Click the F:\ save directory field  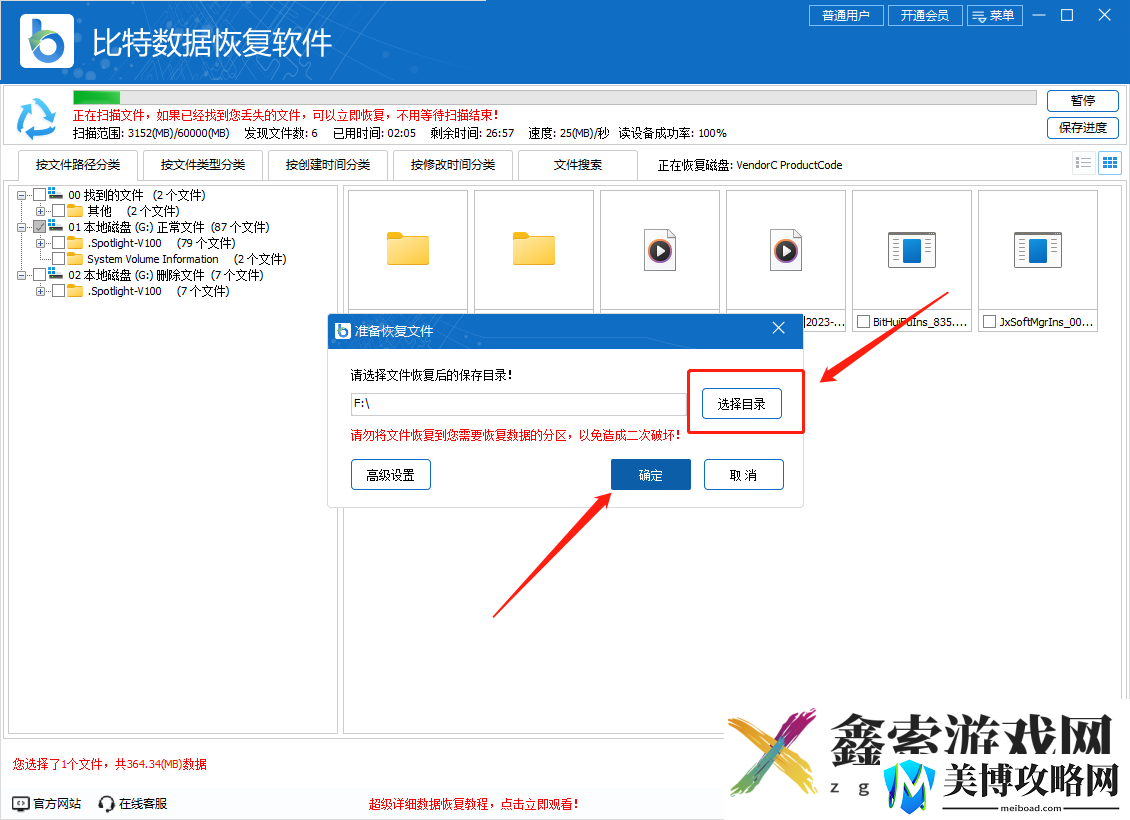[519, 404]
